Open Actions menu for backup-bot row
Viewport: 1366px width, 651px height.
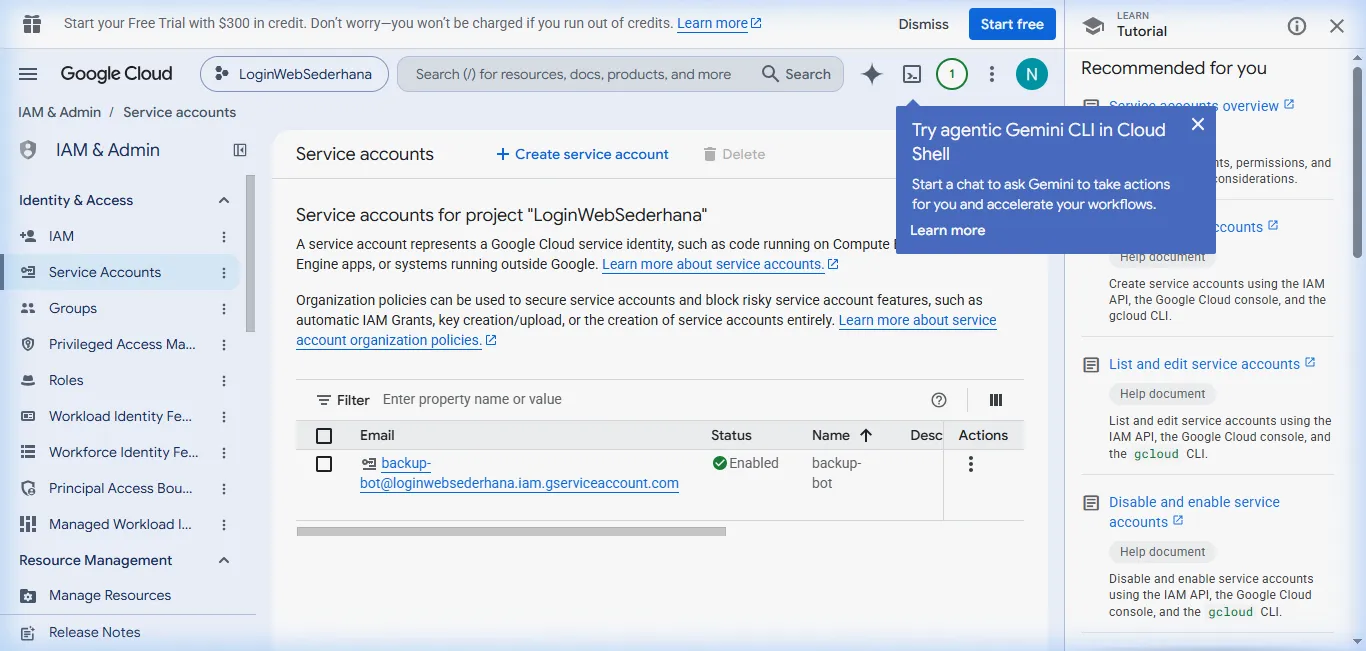(x=970, y=464)
